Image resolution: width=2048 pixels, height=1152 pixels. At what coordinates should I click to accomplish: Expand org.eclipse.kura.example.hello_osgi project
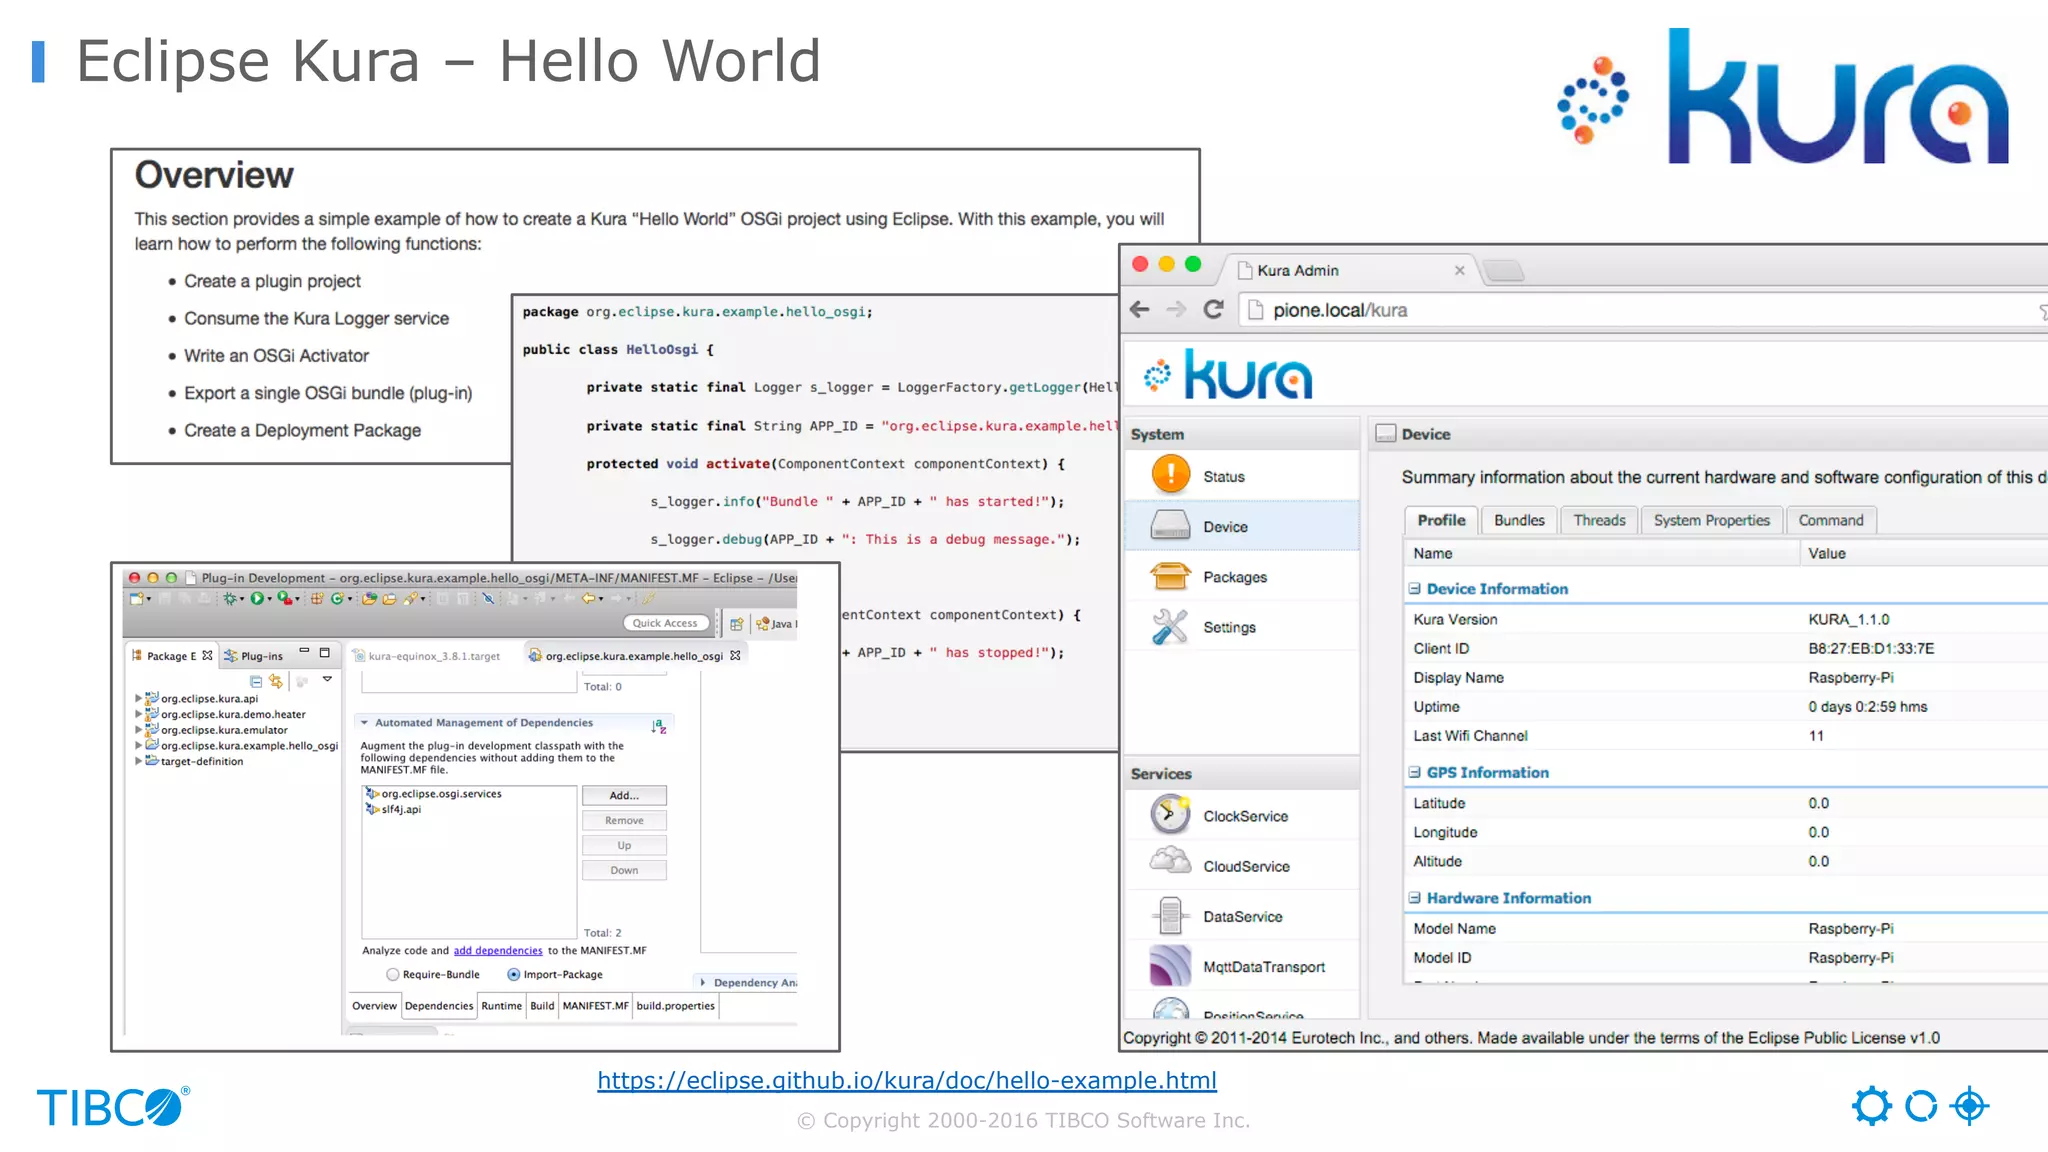138,745
